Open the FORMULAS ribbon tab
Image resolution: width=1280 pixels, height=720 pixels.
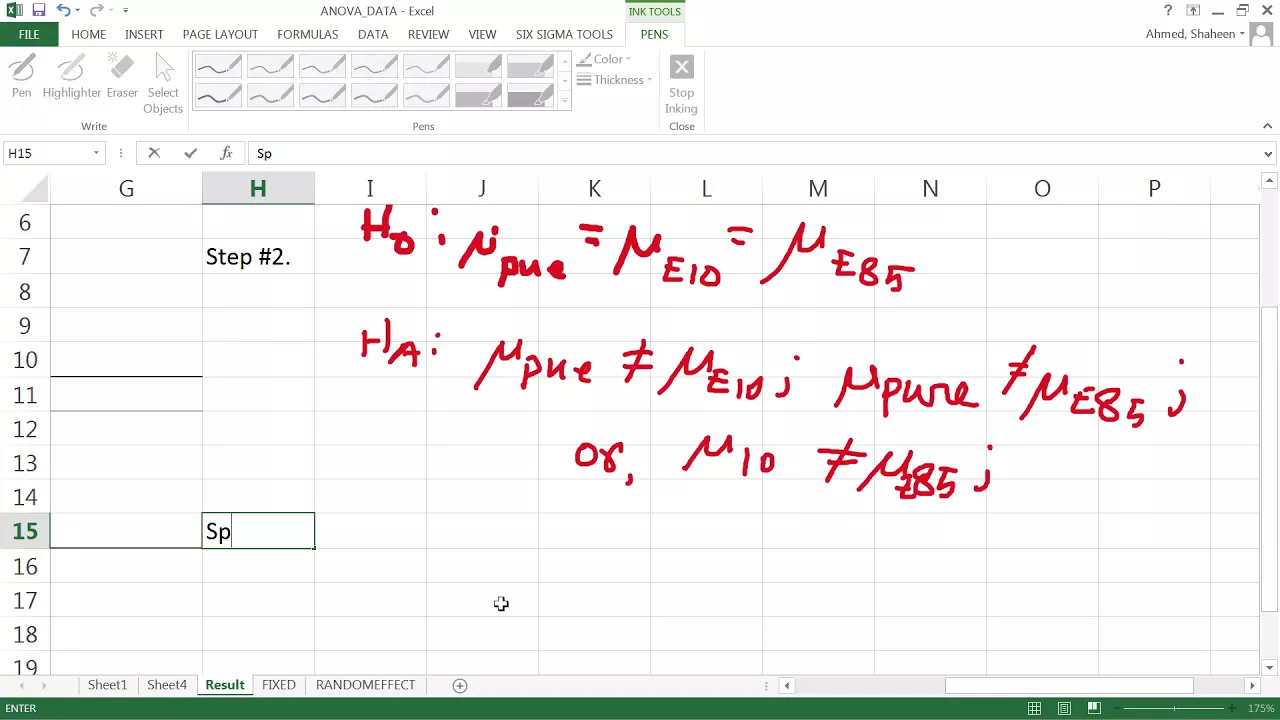pyautogui.click(x=308, y=34)
